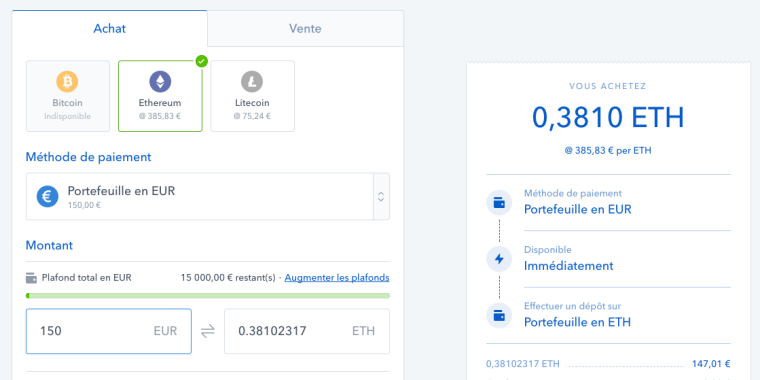The image size is (760, 380).
Task: Select the Litecoin currency card
Action: [253, 96]
